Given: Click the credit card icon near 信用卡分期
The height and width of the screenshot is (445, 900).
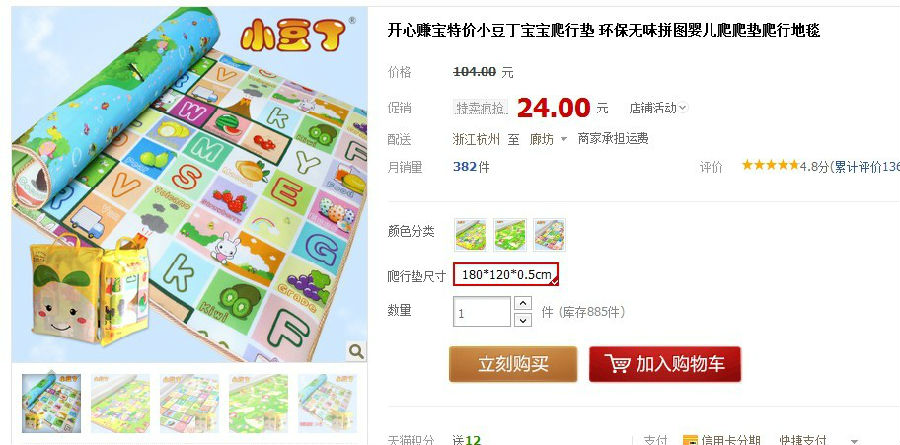Looking at the screenshot, I should 690,441.
